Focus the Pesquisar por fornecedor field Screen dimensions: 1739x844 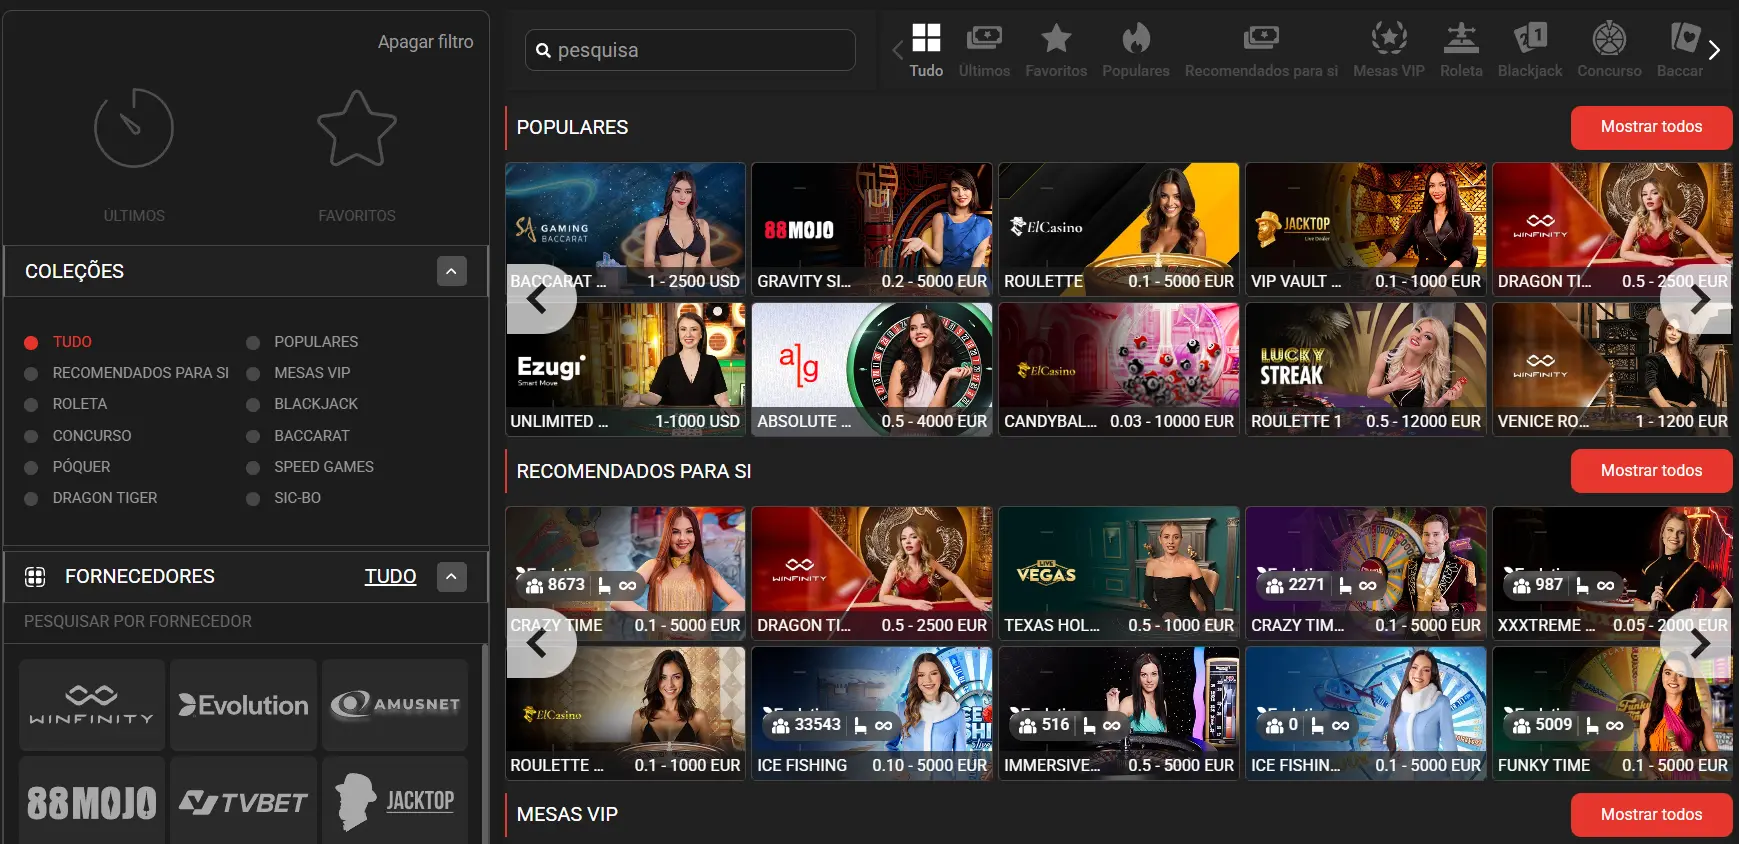click(245, 621)
